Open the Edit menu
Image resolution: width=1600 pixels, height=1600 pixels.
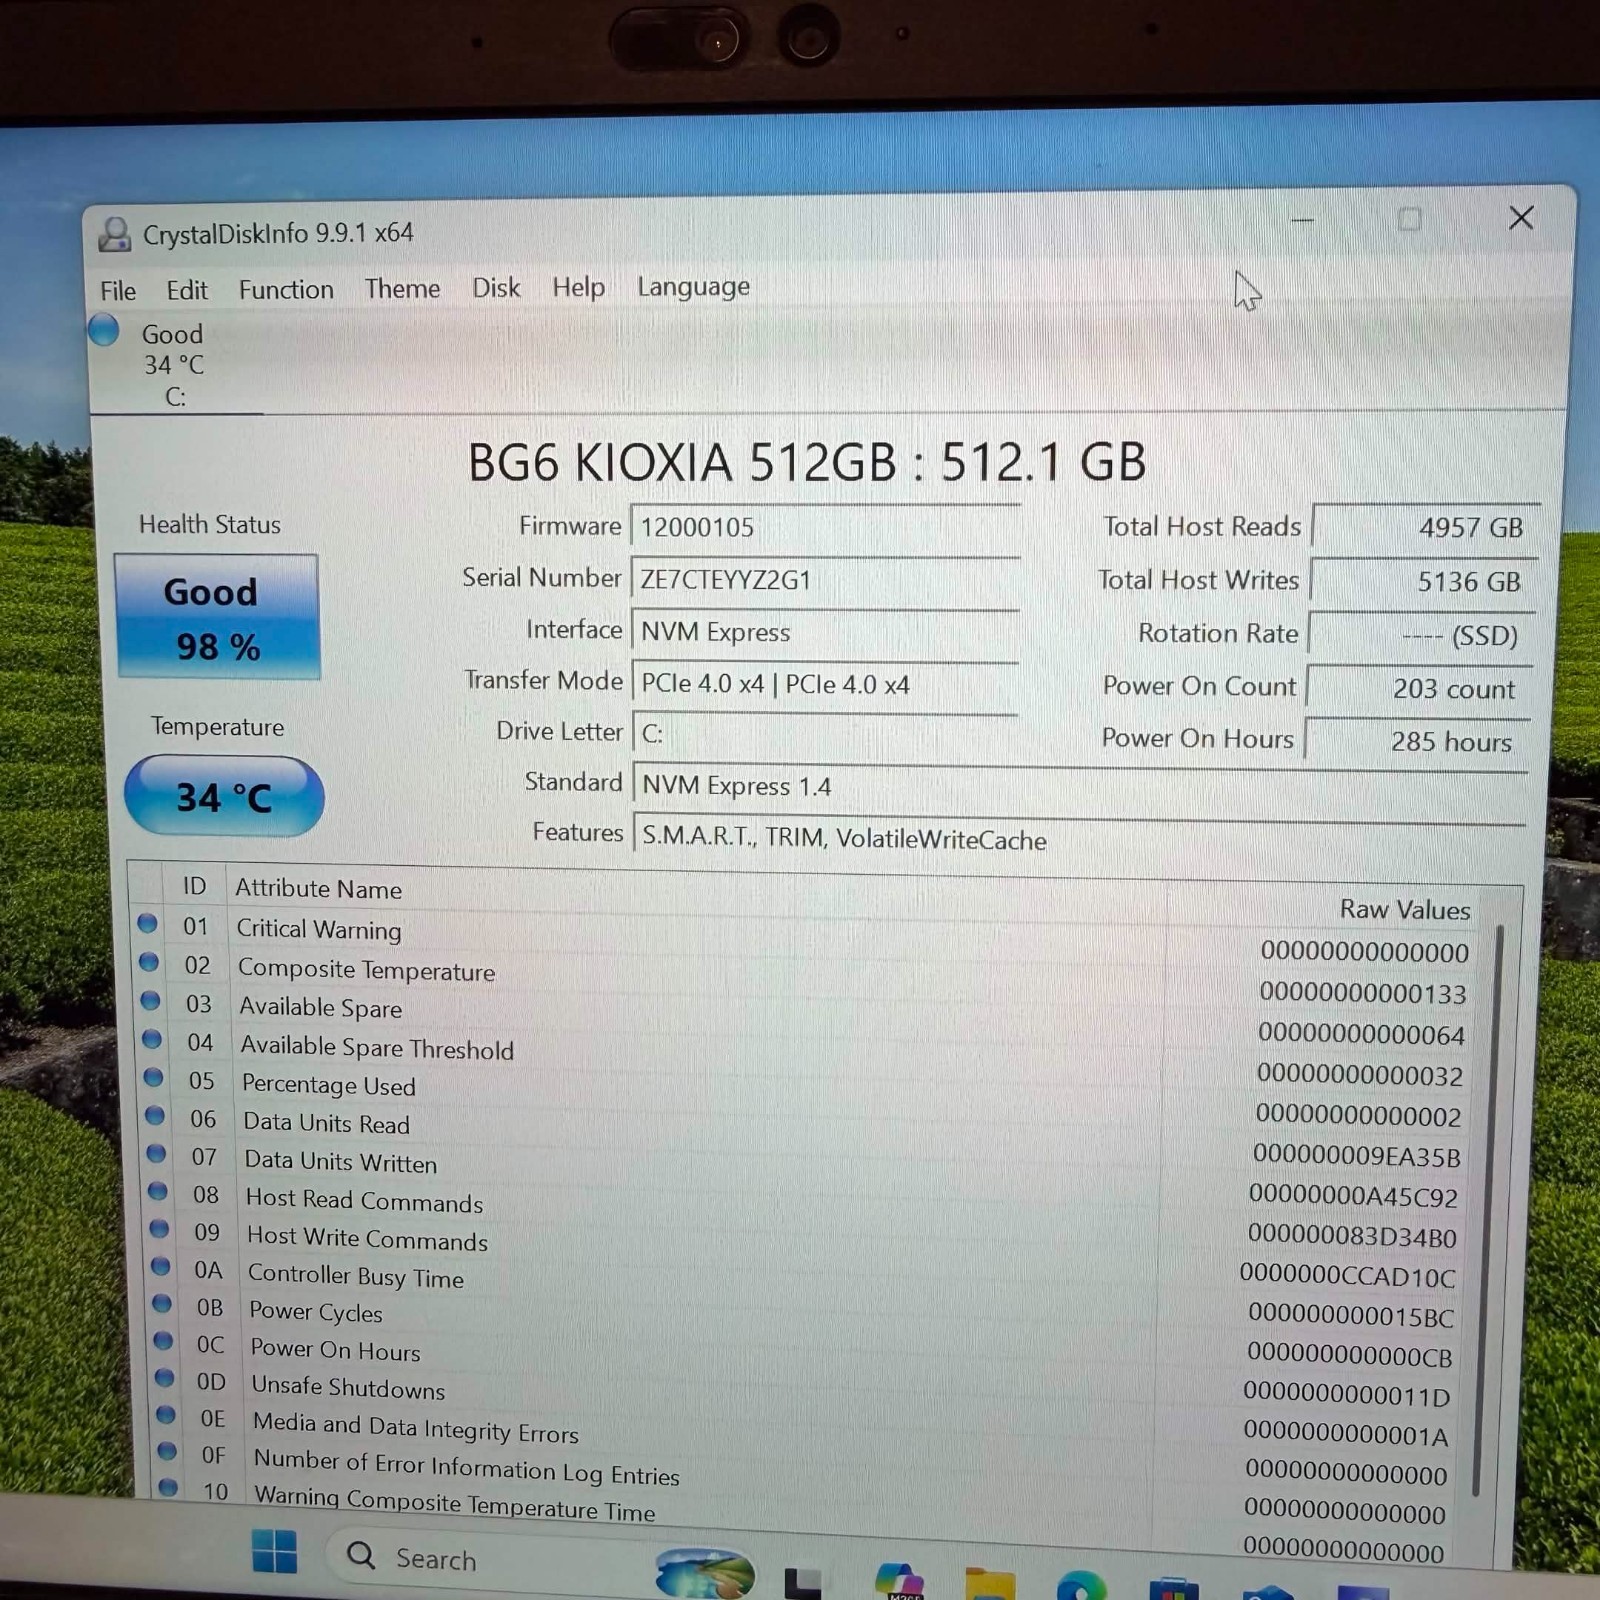(187, 290)
